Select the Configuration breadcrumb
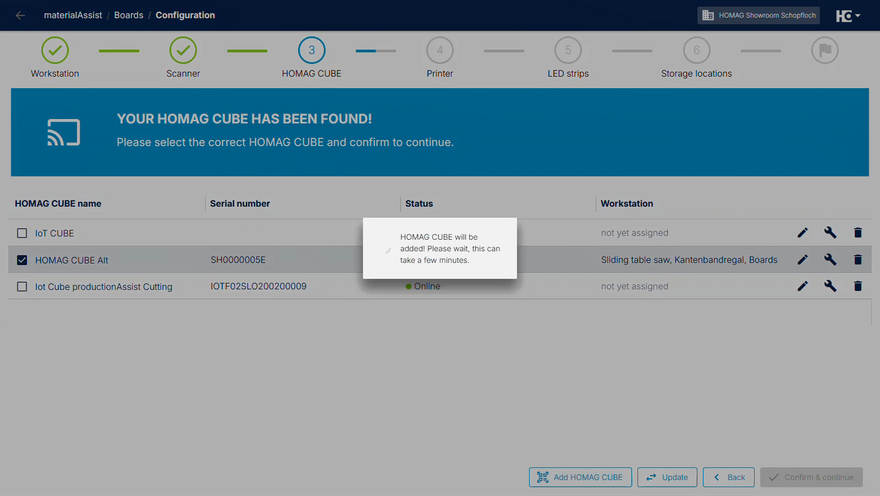This screenshot has width=880, height=496. [x=185, y=15]
